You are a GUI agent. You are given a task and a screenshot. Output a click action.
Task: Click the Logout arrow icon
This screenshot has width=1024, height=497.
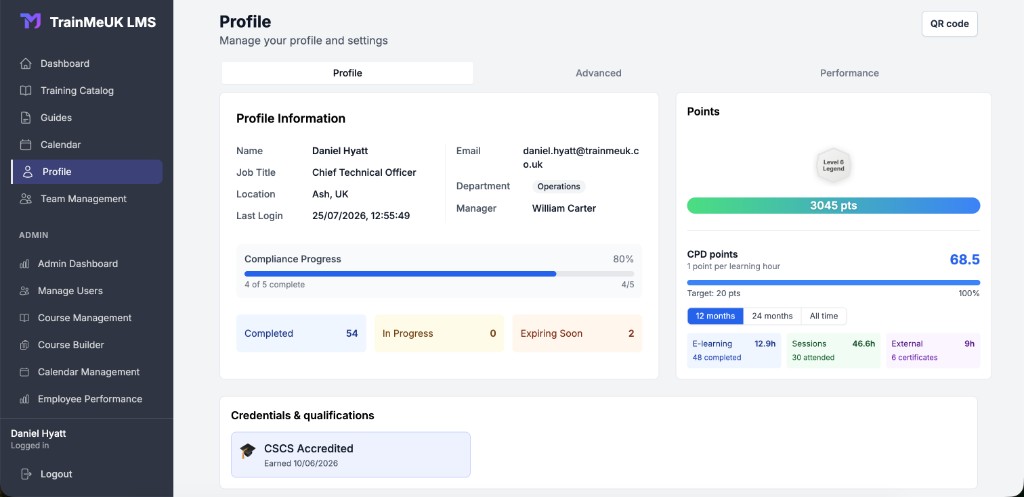click(x=26, y=474)
